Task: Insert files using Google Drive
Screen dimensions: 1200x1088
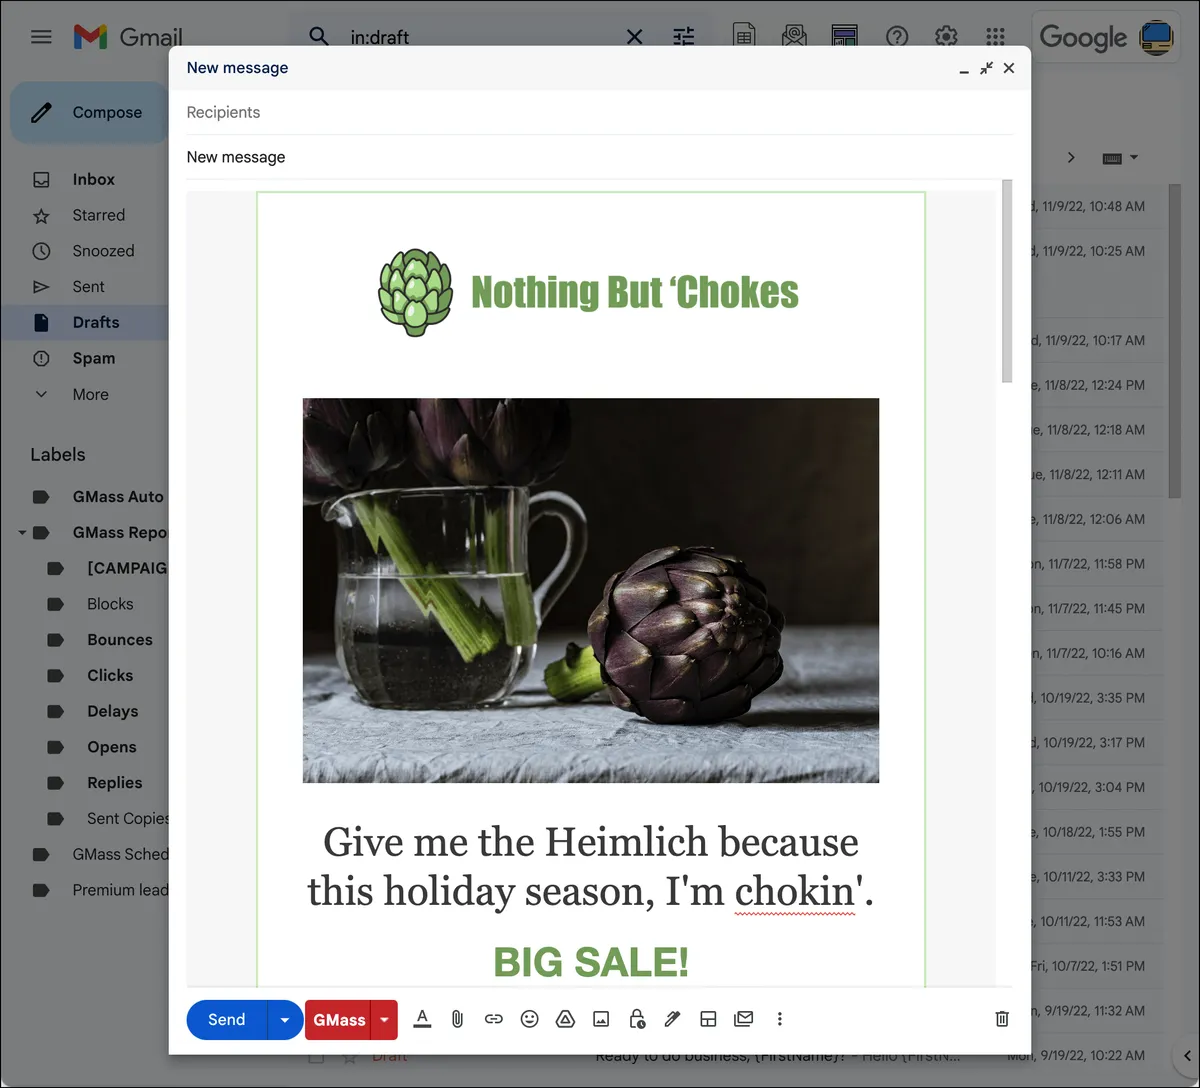Action: pyautogui.click(x=565, y=1019)
